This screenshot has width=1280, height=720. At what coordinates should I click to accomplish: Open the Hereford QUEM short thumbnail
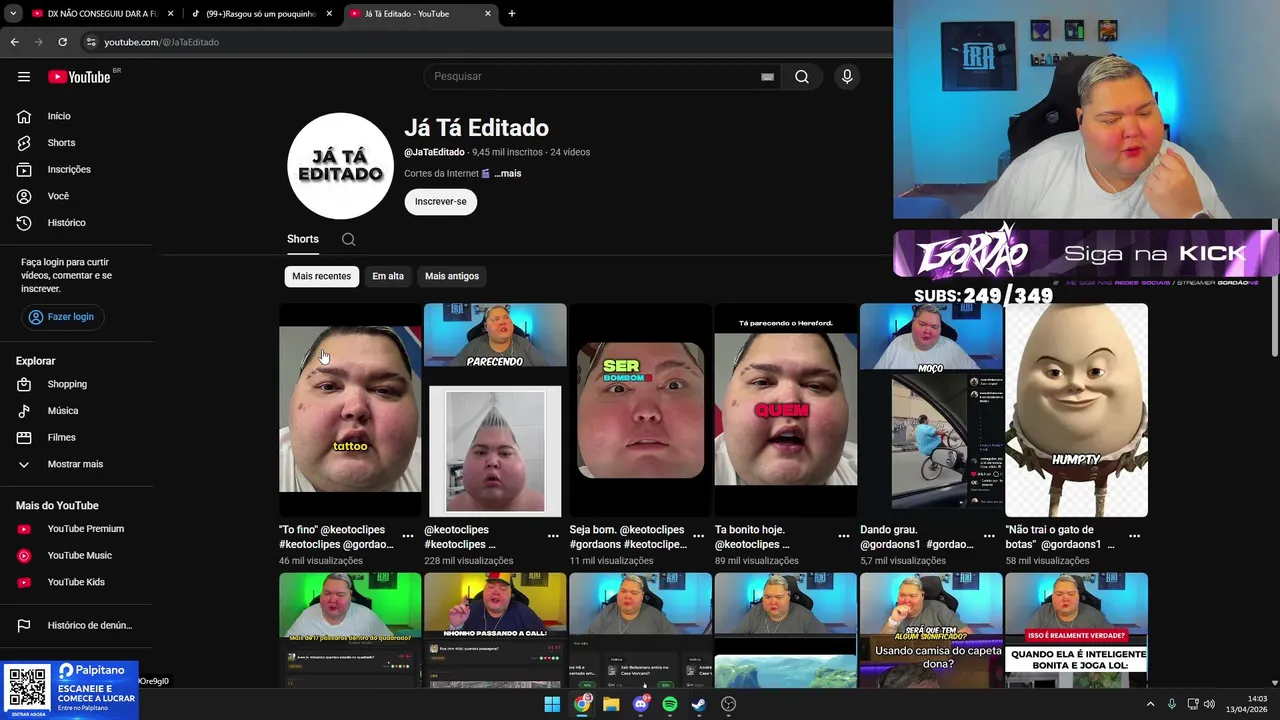pos(786,410)
